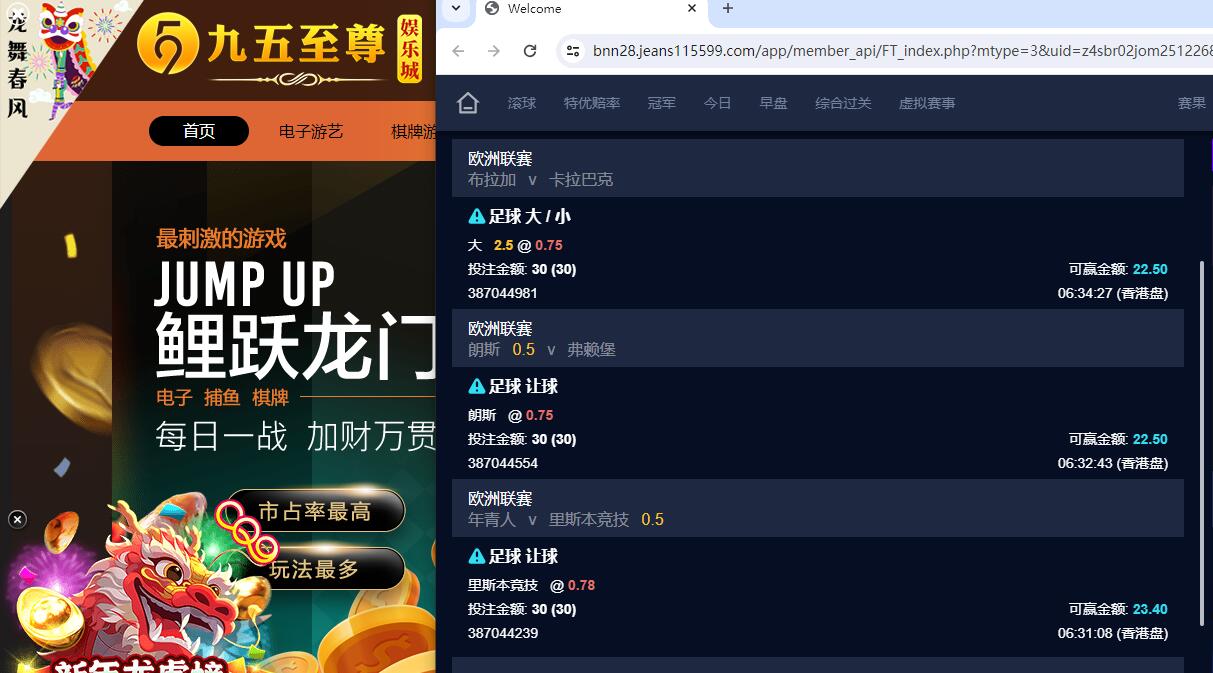Click warning icon for bet 387044239
This screenshot has width=1213, height=673.
tap(477, 556)
